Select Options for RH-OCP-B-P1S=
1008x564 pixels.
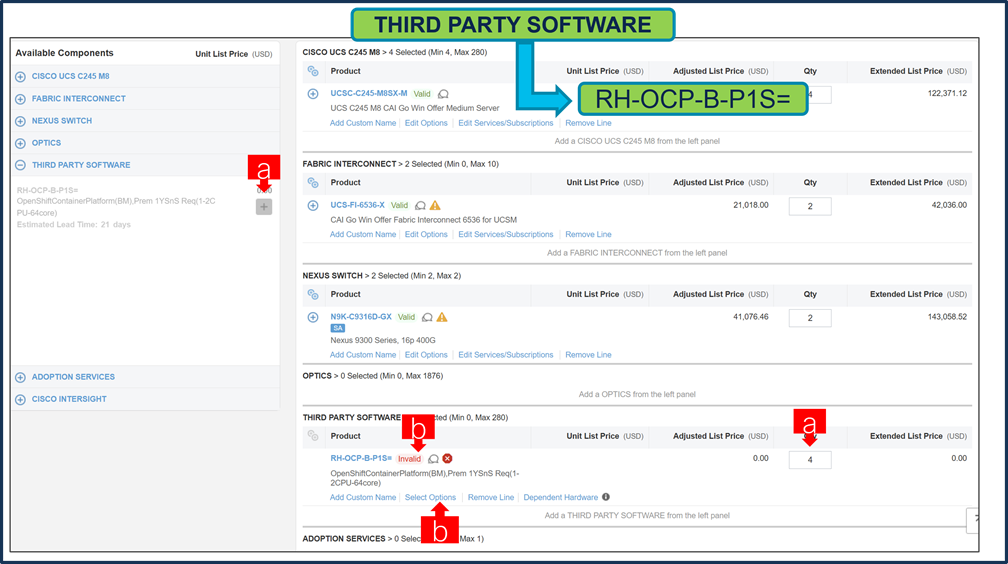430,497
